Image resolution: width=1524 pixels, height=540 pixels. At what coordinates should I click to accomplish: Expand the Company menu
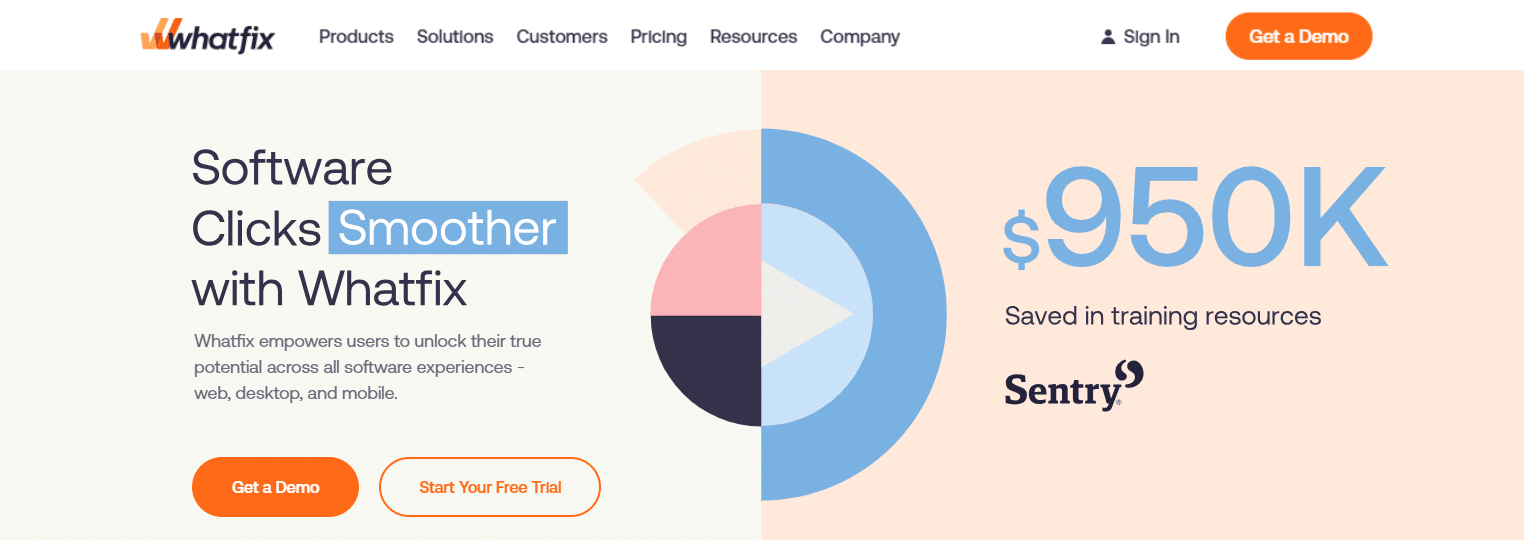(x=860, y=37)
